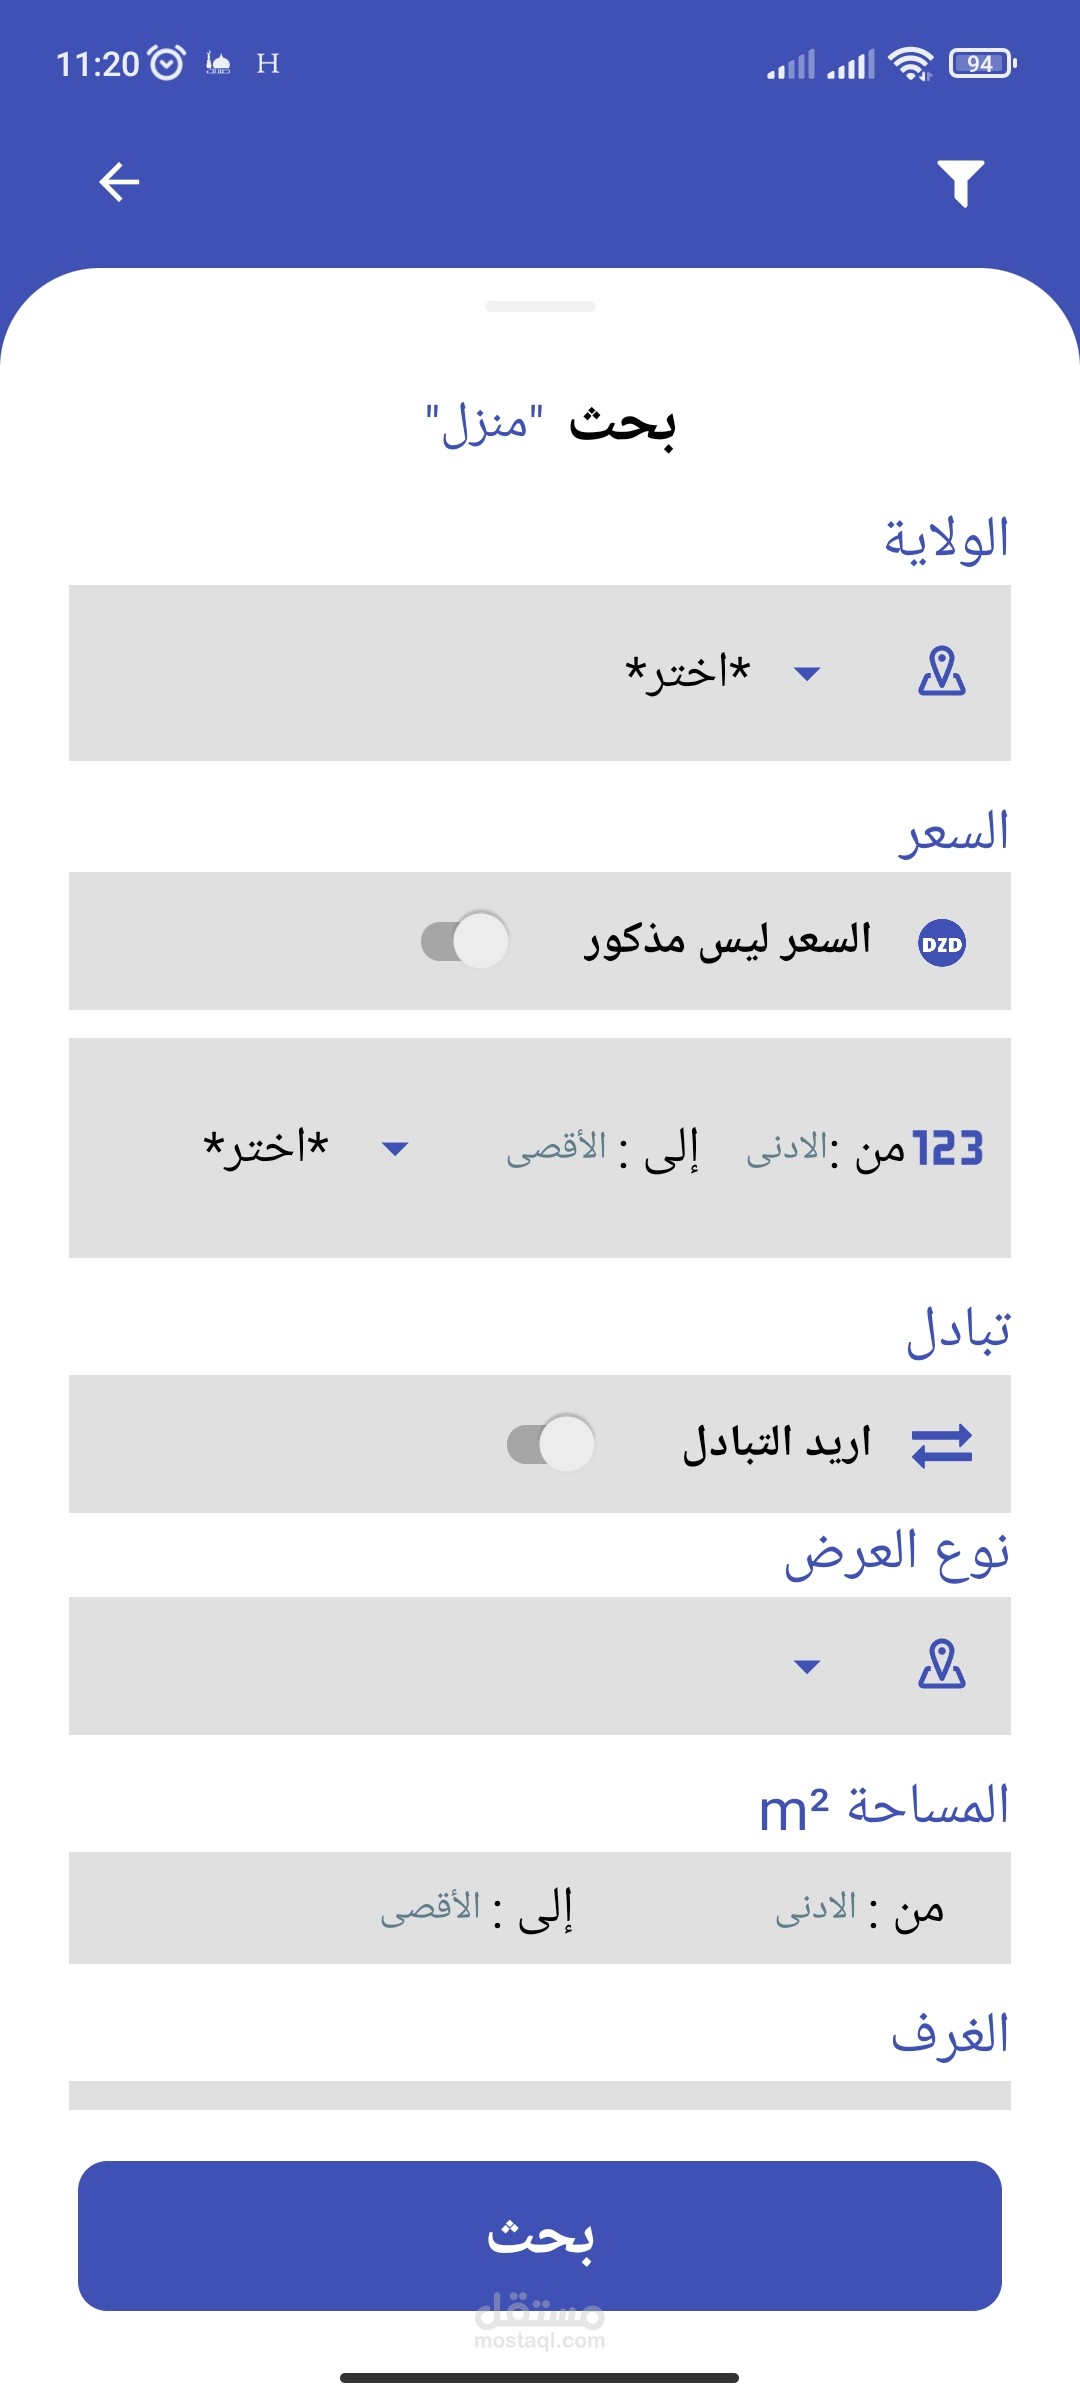The height and width of the screenshot is (2400, 1080).
Task: Tap the exchange arrows icon
Action: (941, 1445)
